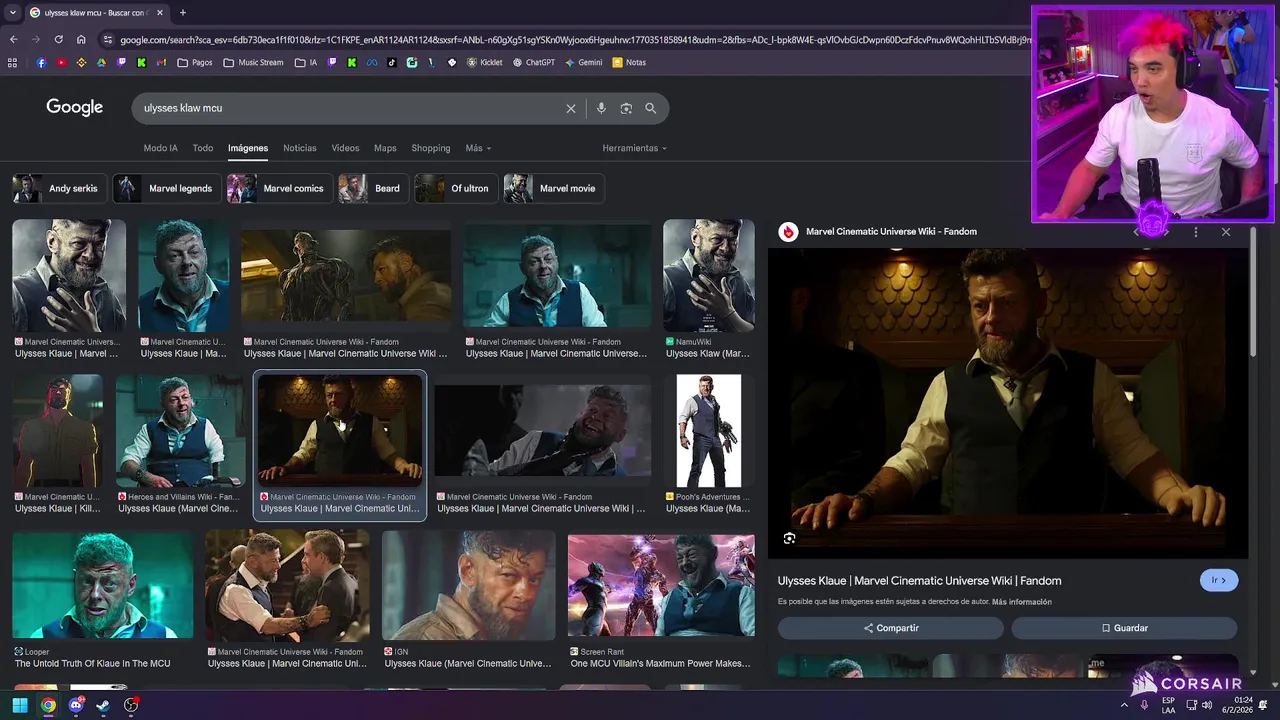This screenshot has height=720, width=1280.
Task: Open the Pagos bookmarks folder
Action: [195, 62]
